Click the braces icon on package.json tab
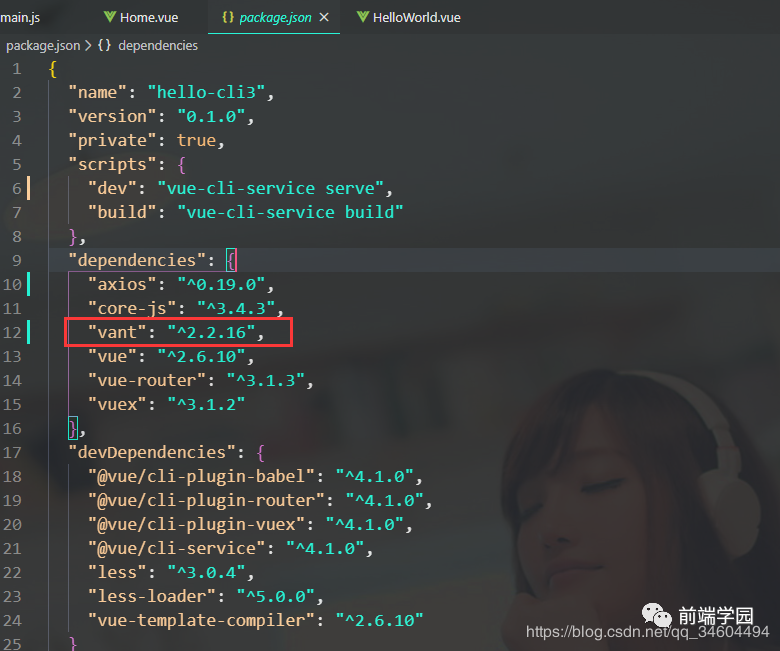 [x=228, y=18]
